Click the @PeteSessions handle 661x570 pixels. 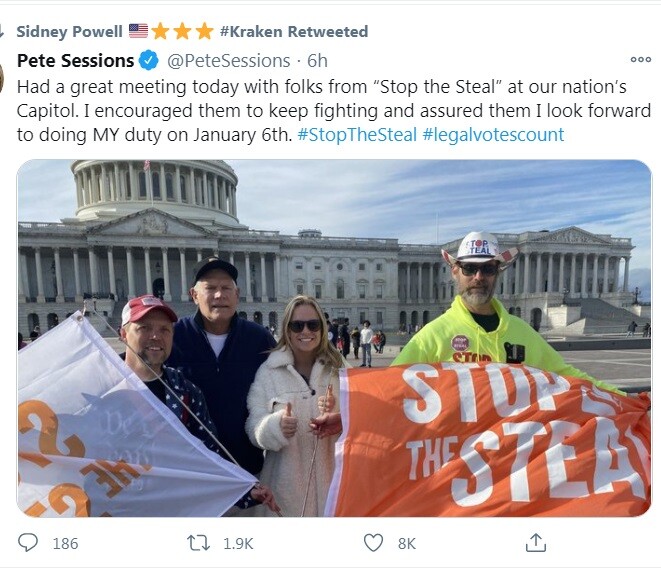(x=229, y=61)
